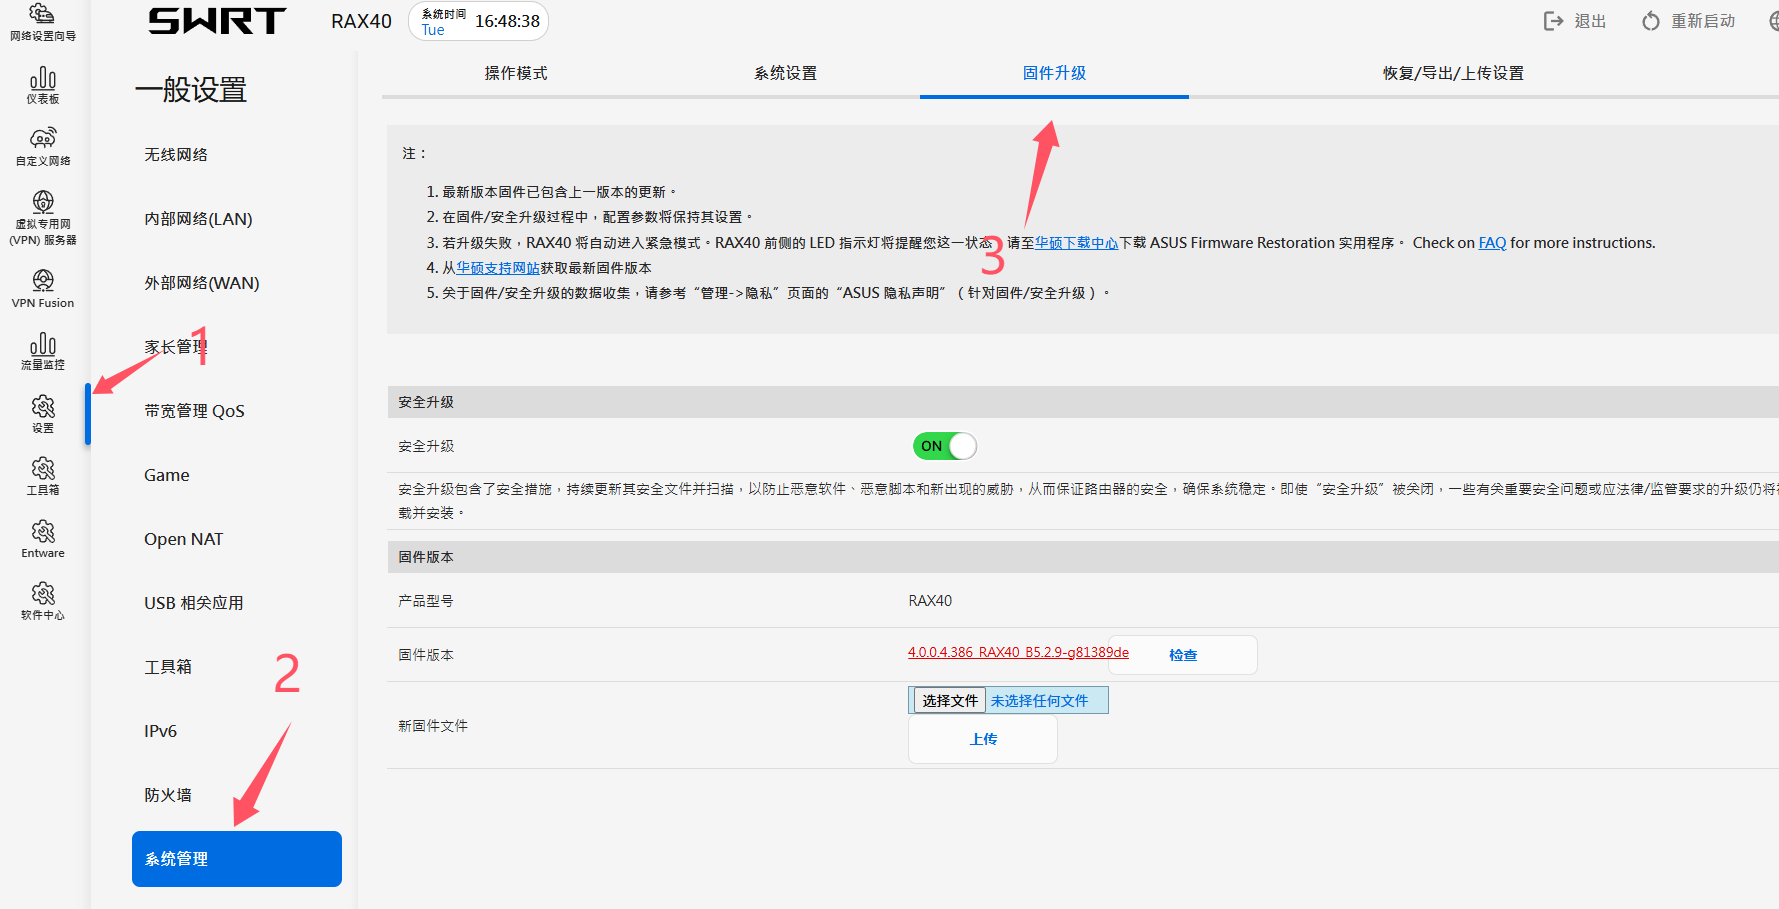1779x909 pixels.
Task: Open the VPN Fusion sidebar icon
Action: (42, 289)
